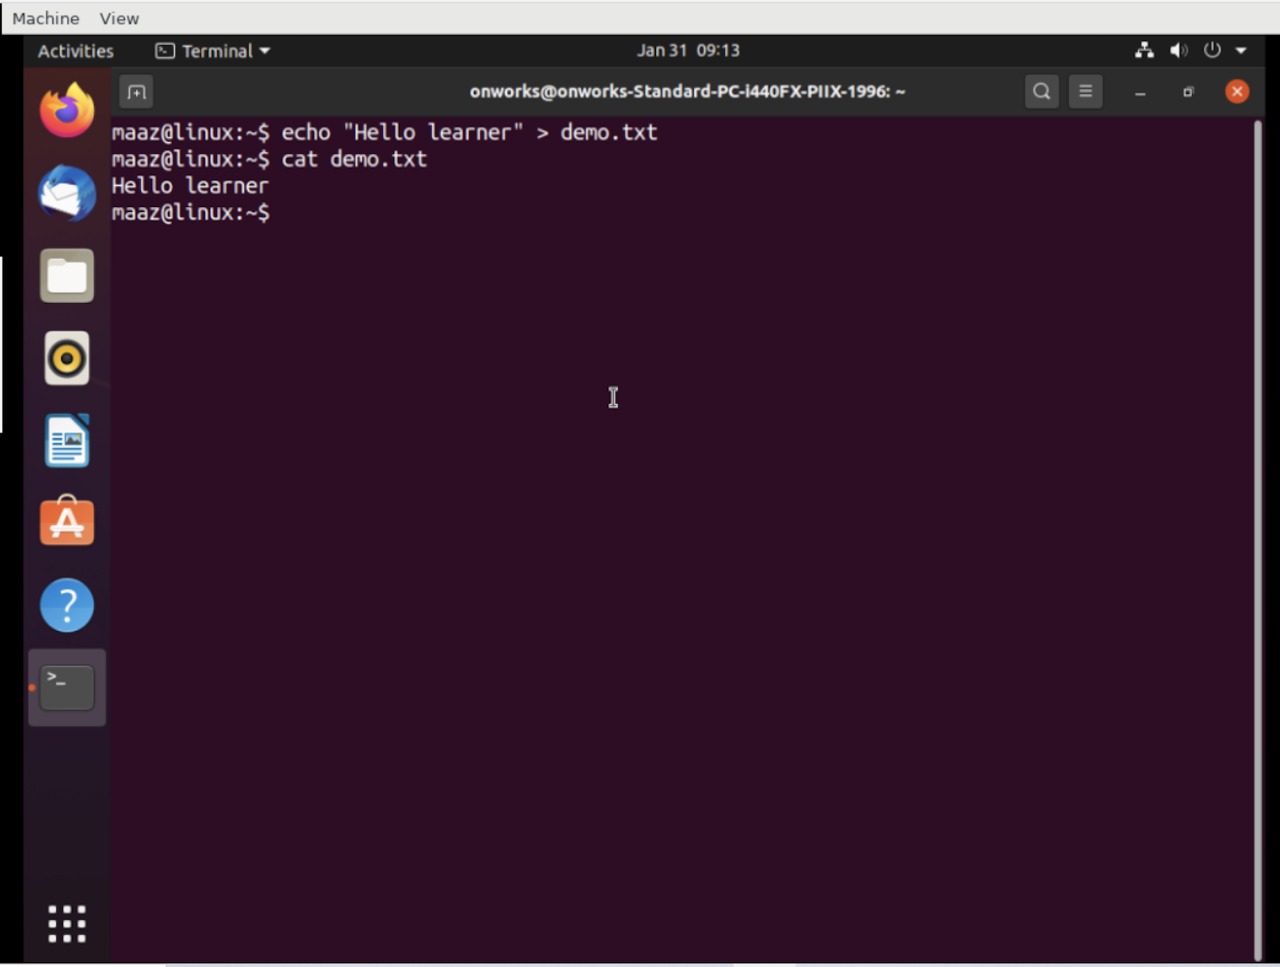Click the terminal vertical scrollbar

pyautogui.click(x=1257, y=540)
